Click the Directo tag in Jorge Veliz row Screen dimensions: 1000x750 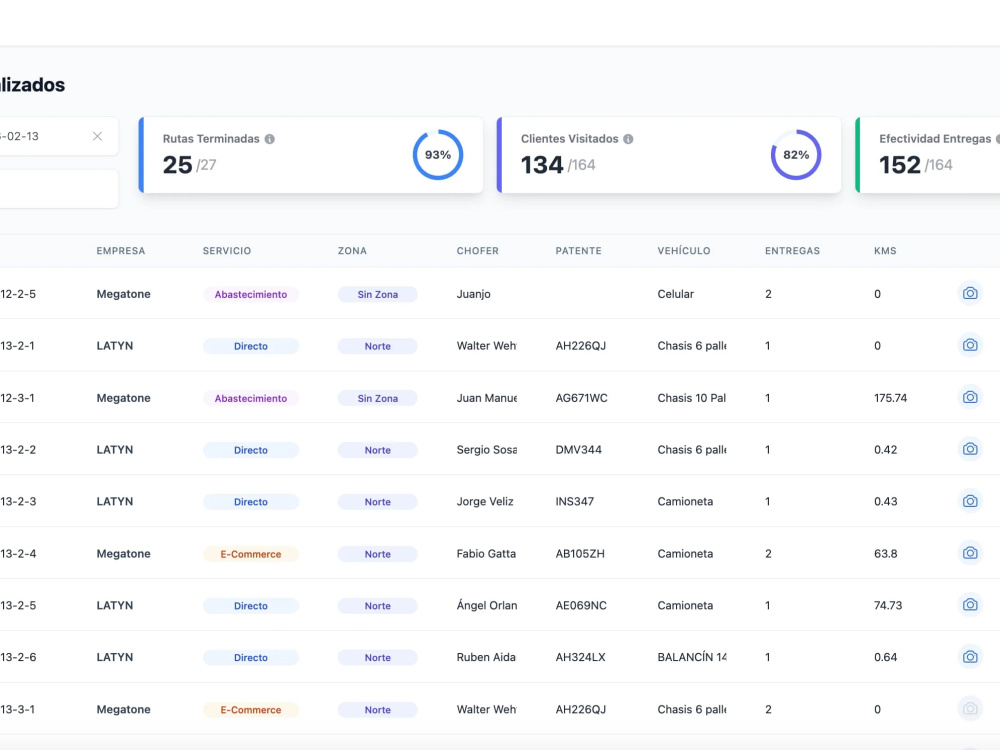251,502
